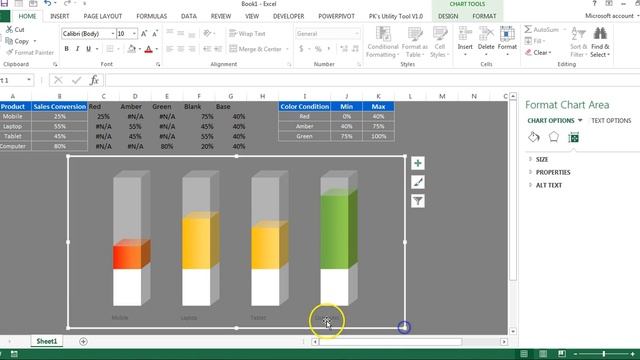Image resolution: width=640 pixels, height=360 pixels.
Task: Open Chart Styles paintbrush button
Action: coord(418,182)
